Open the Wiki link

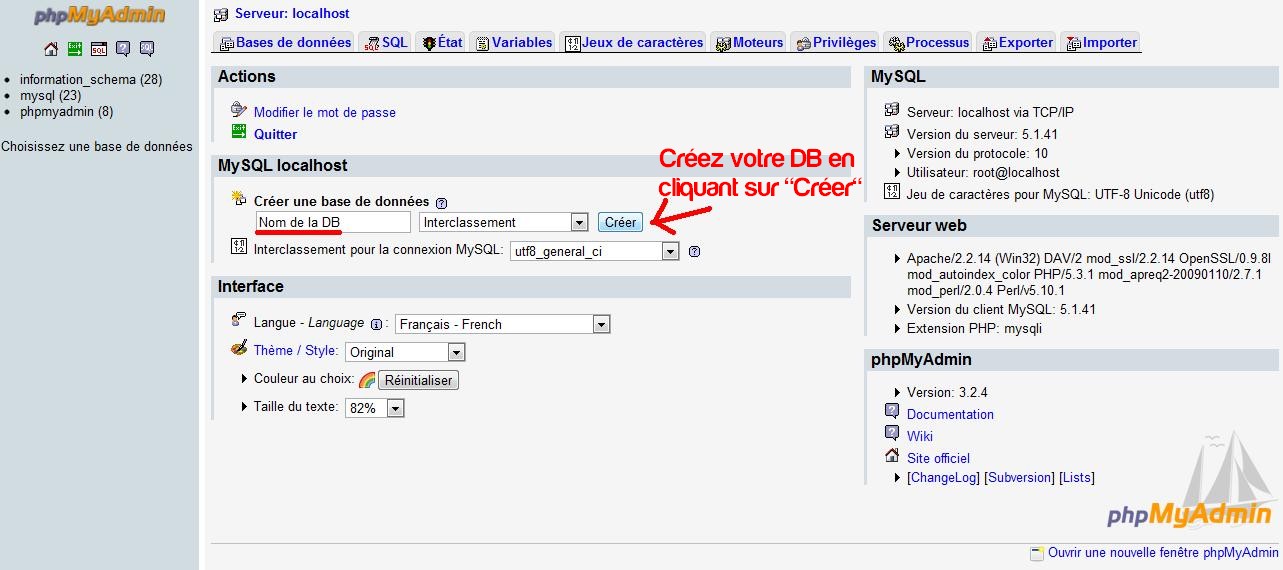click(920, 436)
